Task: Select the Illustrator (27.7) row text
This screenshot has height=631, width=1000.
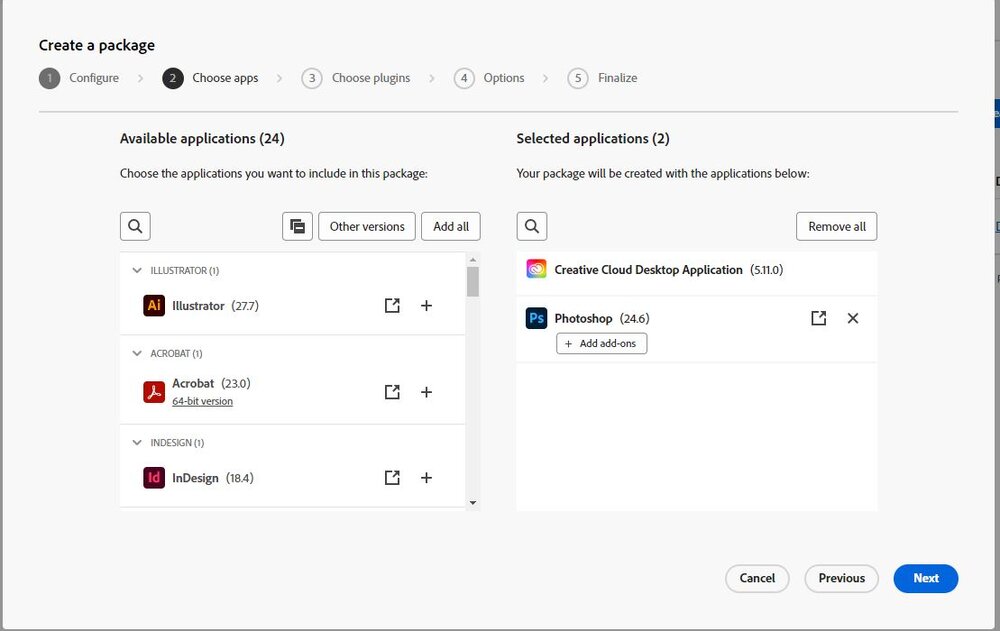Action: [216, 306]
